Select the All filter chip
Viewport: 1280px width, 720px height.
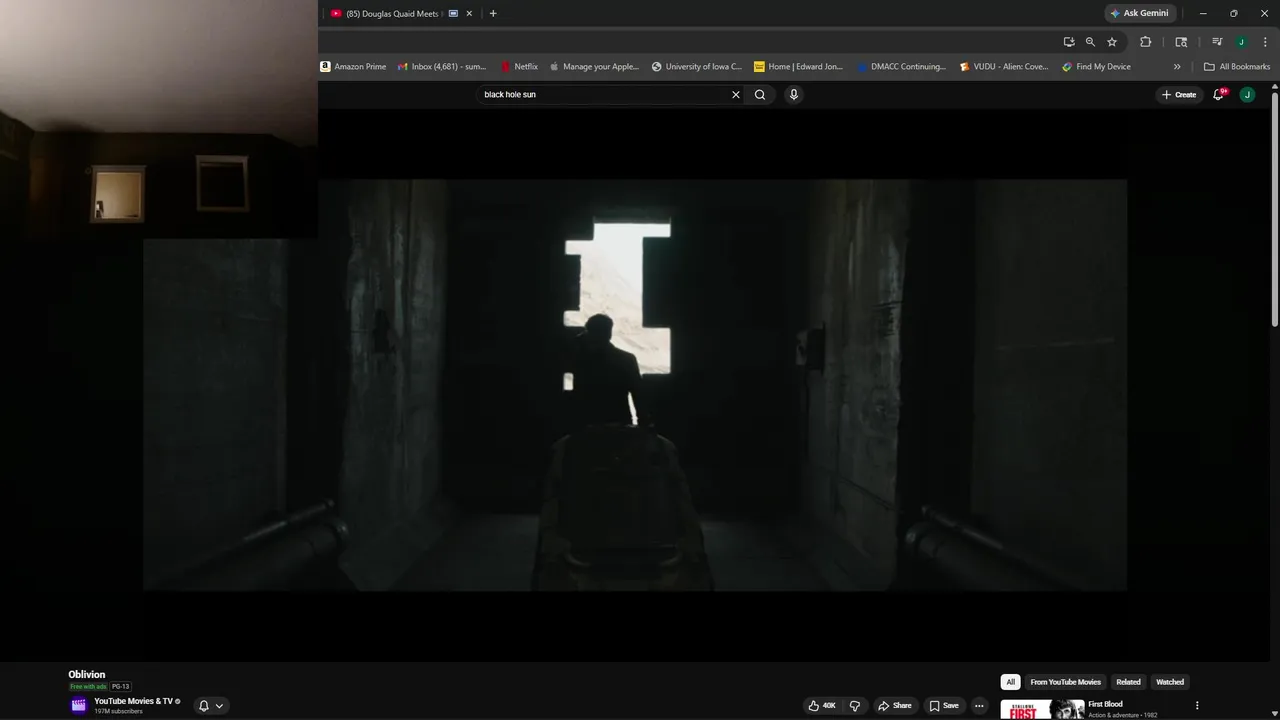tap(1010, 682)
